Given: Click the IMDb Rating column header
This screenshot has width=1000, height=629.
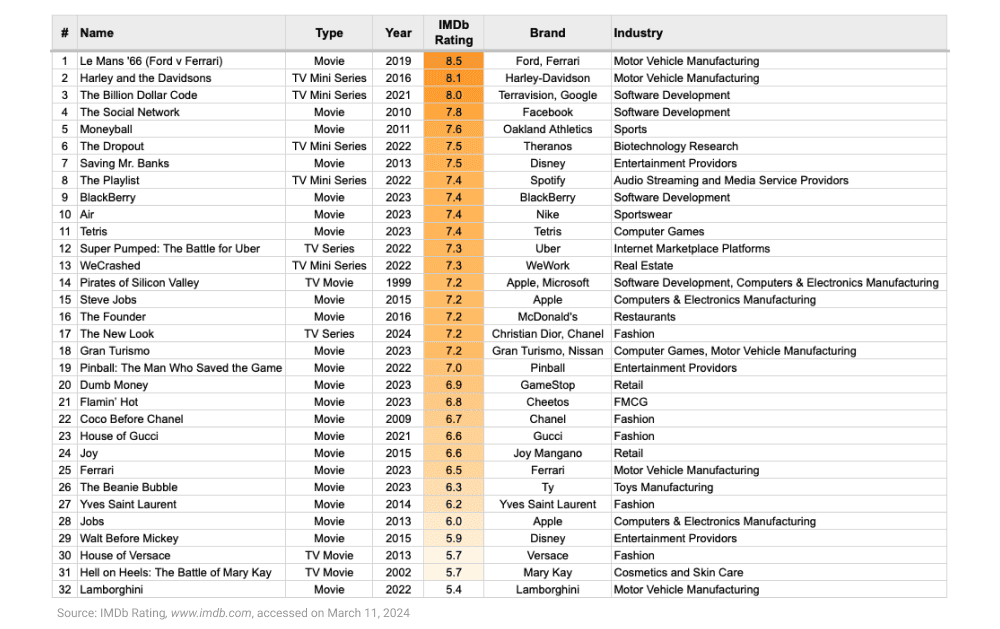Looking at the screenshot, I should [453, 33].
